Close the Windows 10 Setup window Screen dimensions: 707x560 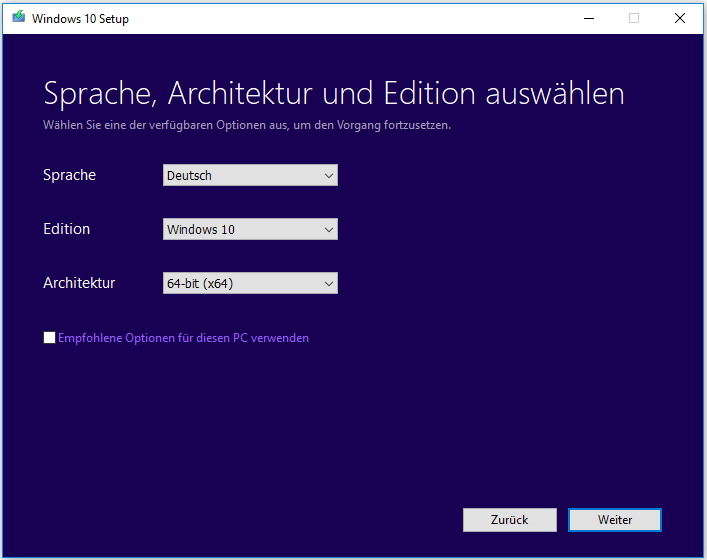(x=680, y=18)
